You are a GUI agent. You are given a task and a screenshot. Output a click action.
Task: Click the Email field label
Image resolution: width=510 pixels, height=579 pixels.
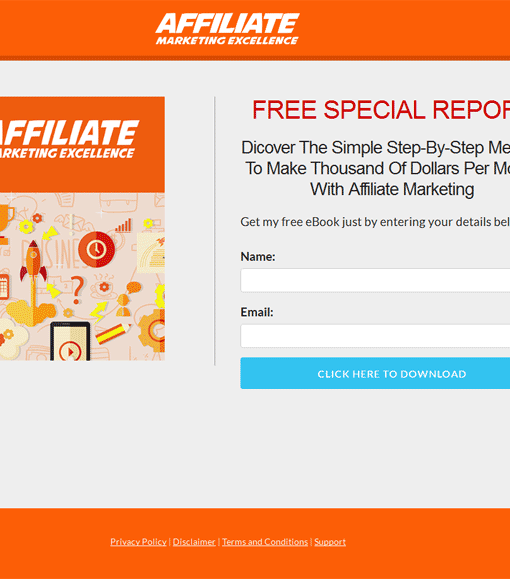point(257,312)
